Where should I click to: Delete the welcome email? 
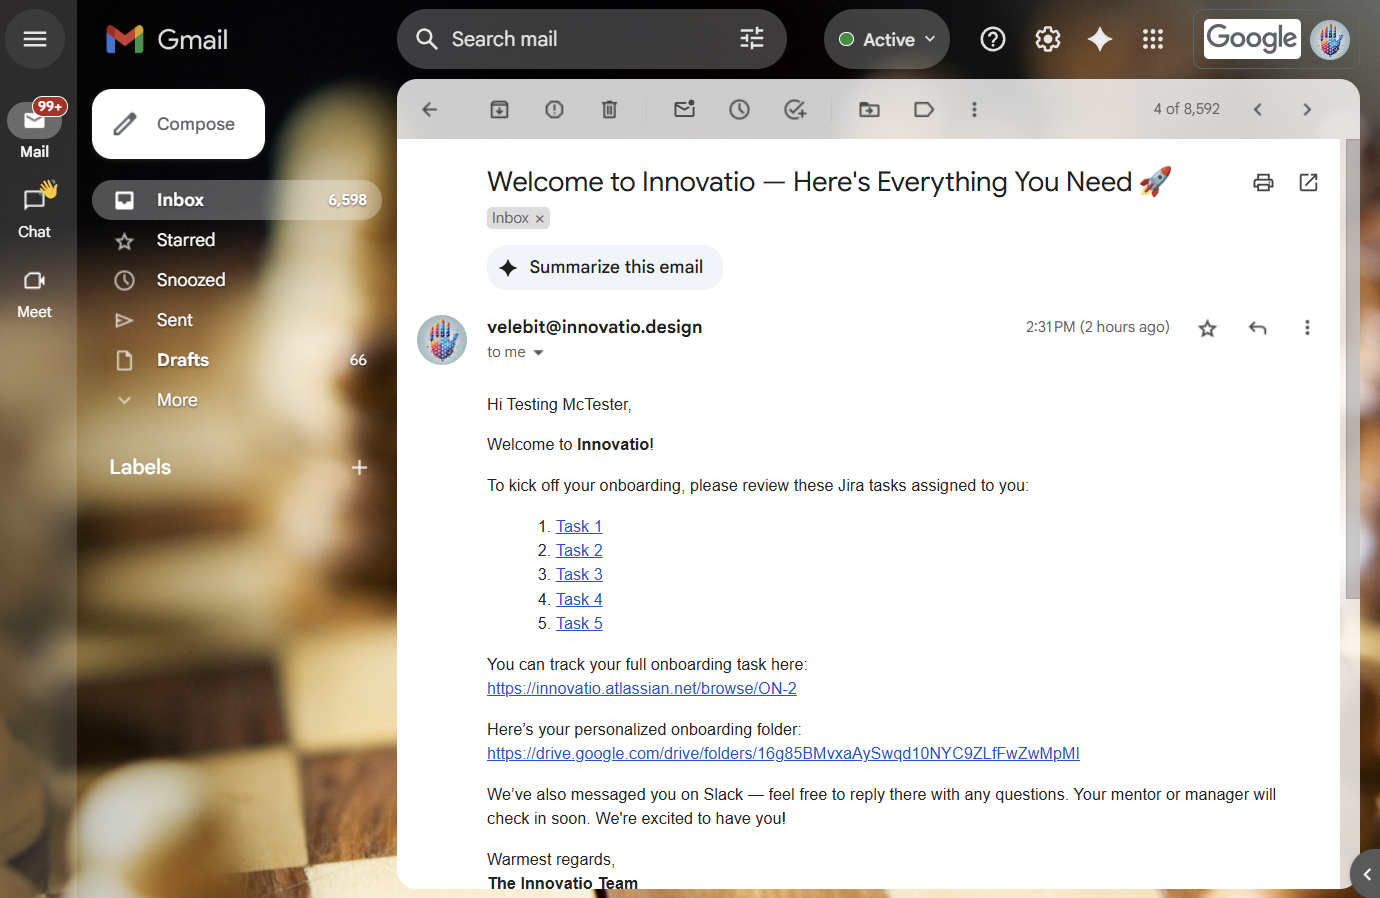click(x=609, y=109)
